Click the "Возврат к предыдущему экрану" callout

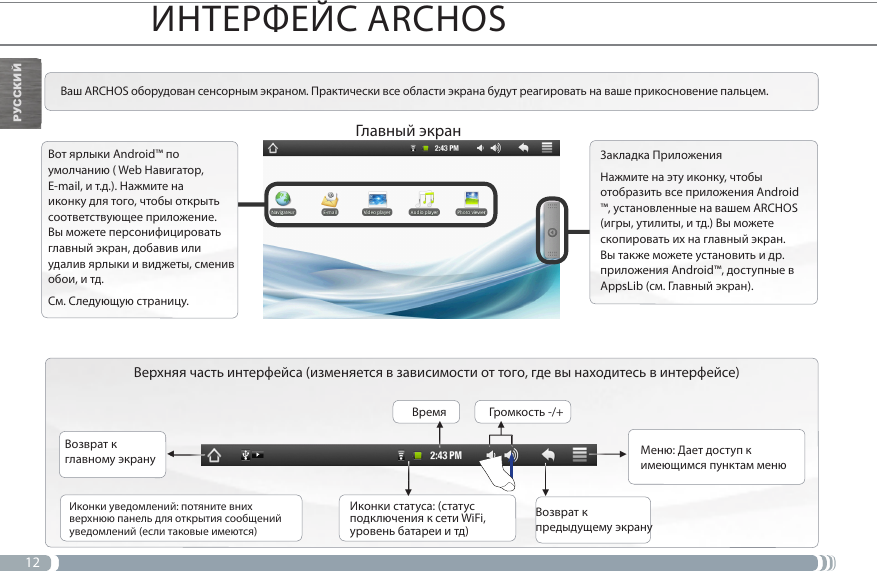pyautogui.click(x=593, y=520)
